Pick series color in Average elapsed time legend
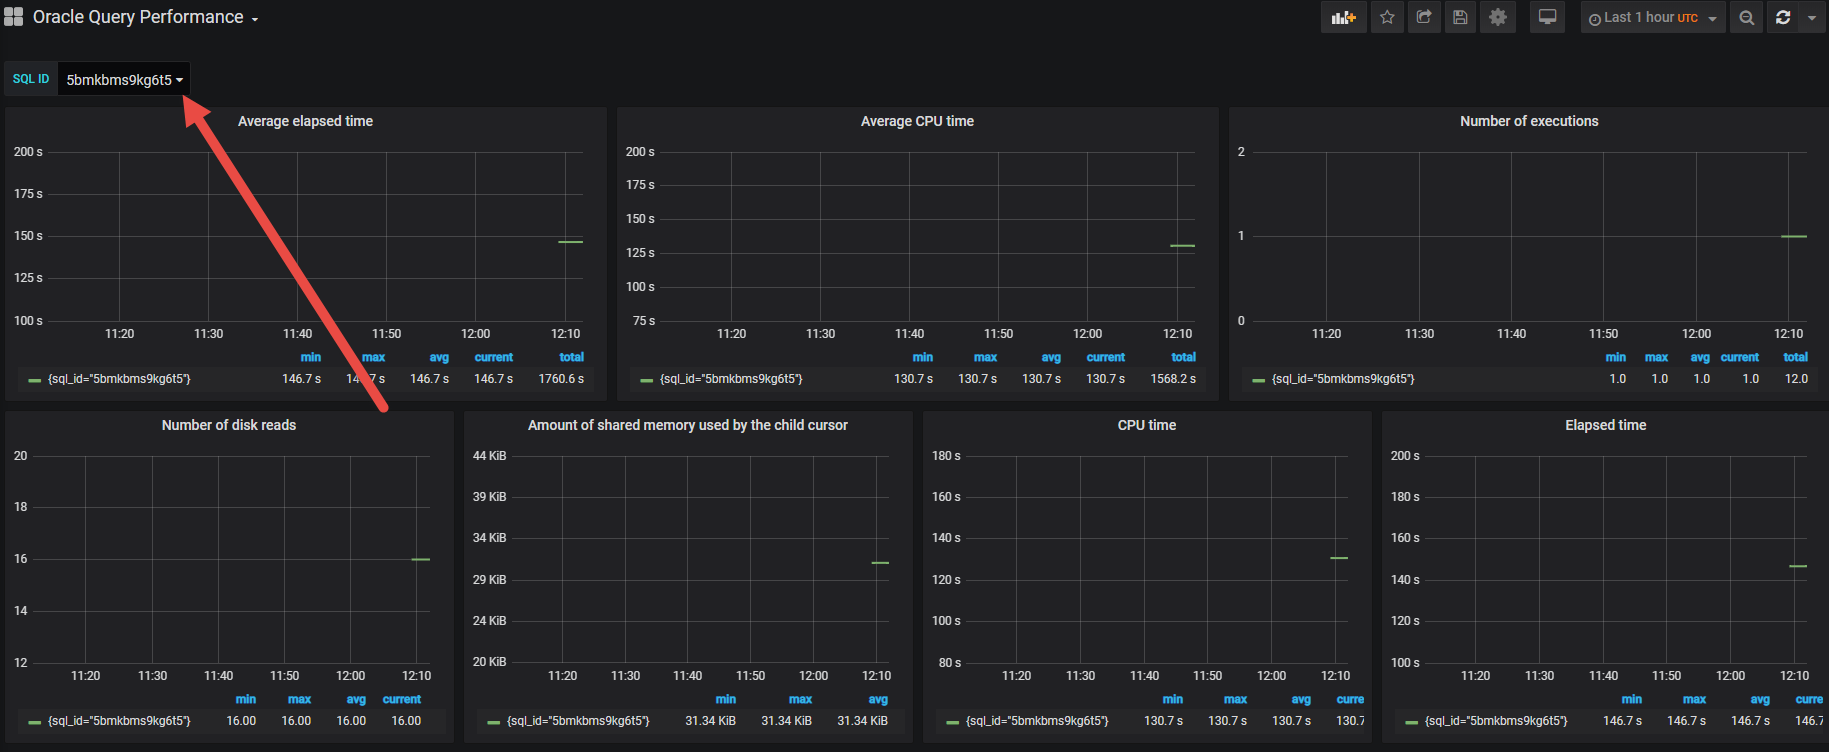Viewport: 1829px width, 752px height. point(34,380)
